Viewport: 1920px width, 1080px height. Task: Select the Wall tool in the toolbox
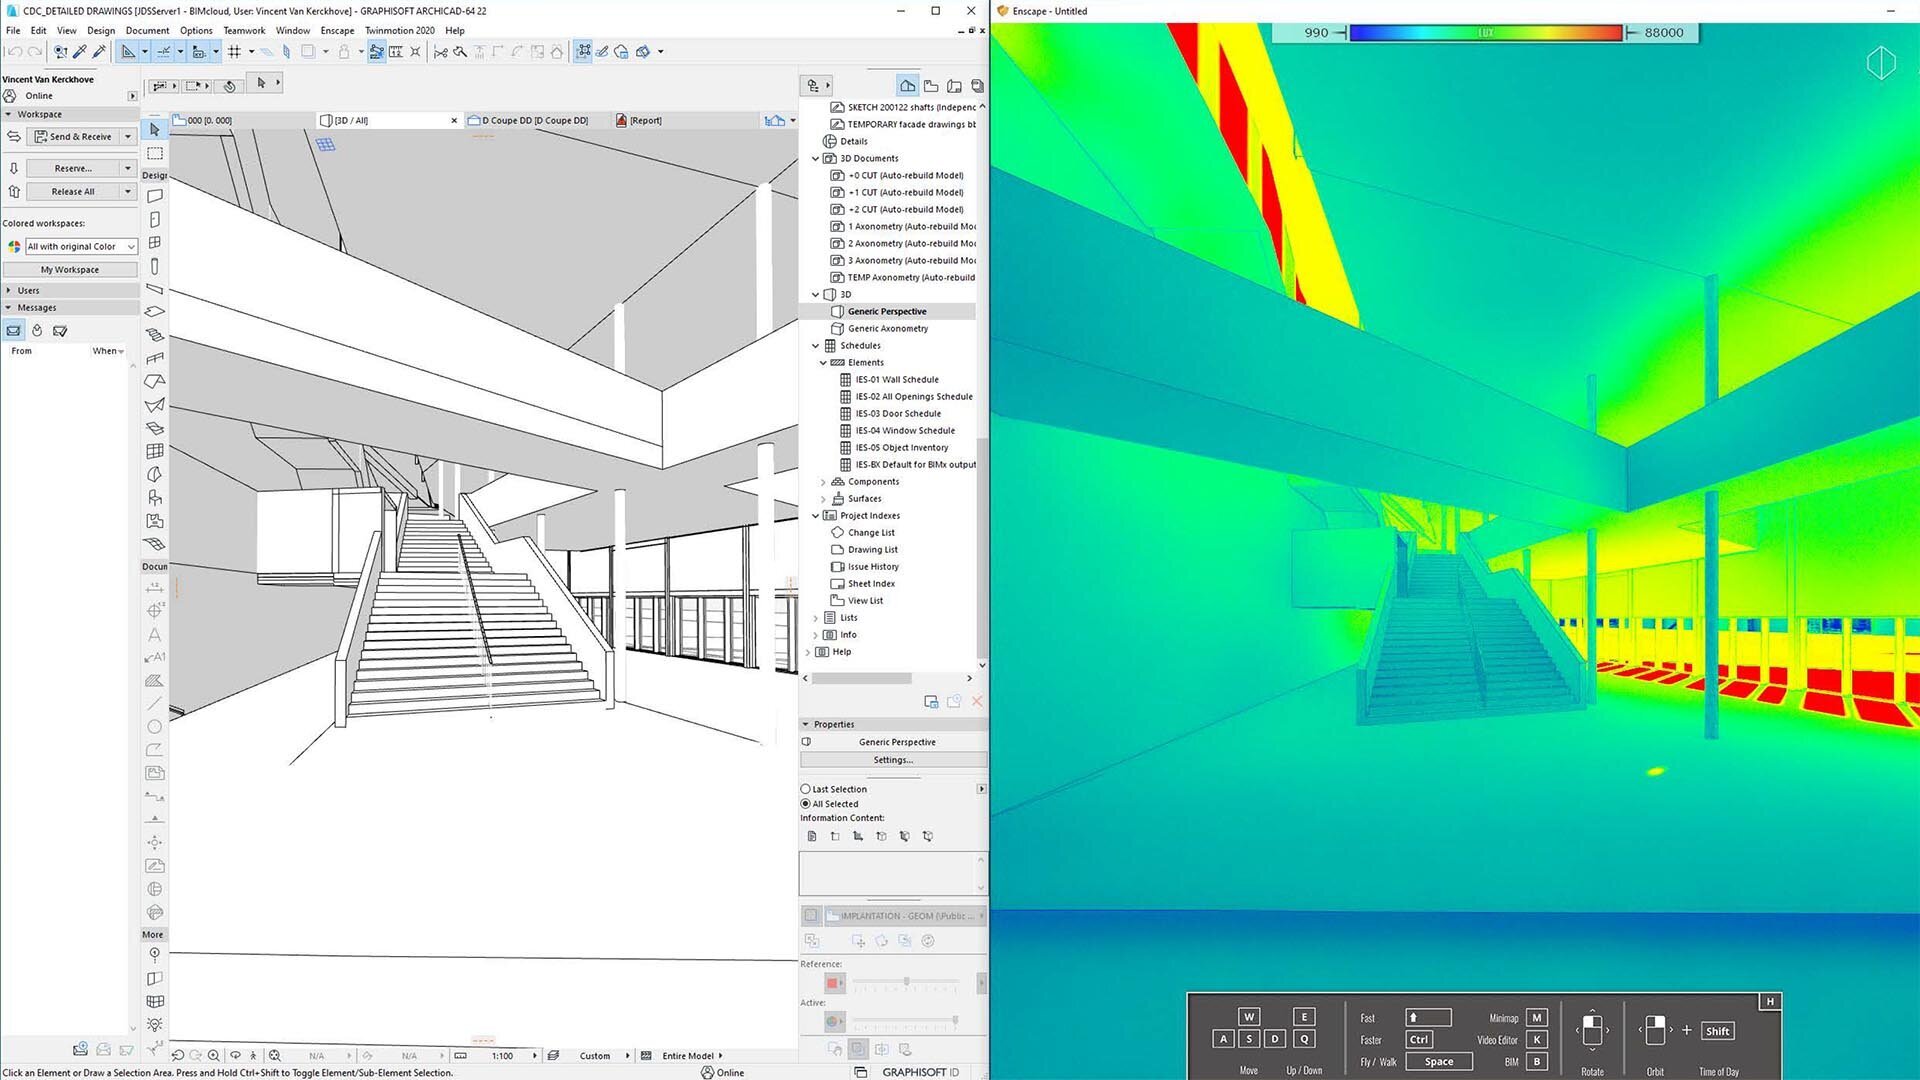coord(155,196)
